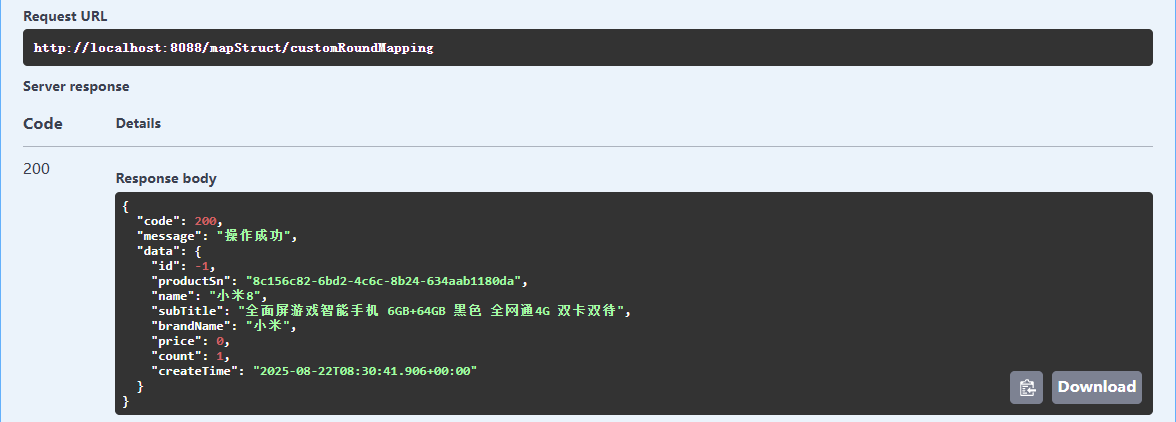Viewport: 1176px width, 422px height.
Task: Select the "Server response" heading
Action: (x=76, y=86)
